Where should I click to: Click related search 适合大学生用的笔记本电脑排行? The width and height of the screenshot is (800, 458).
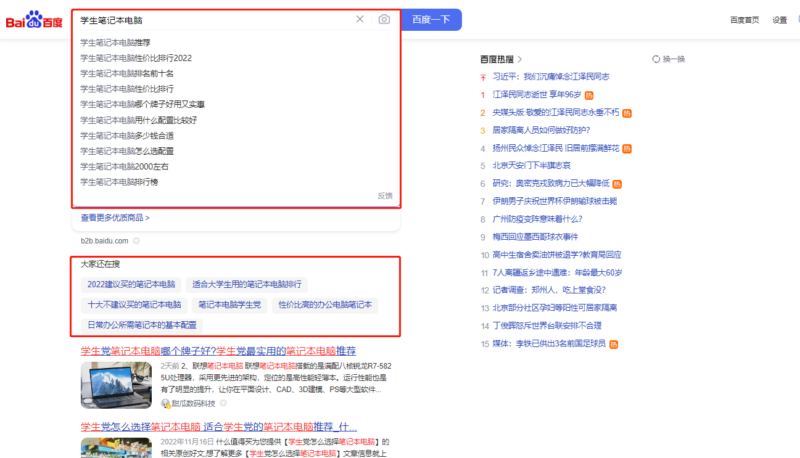click(247, 284)
